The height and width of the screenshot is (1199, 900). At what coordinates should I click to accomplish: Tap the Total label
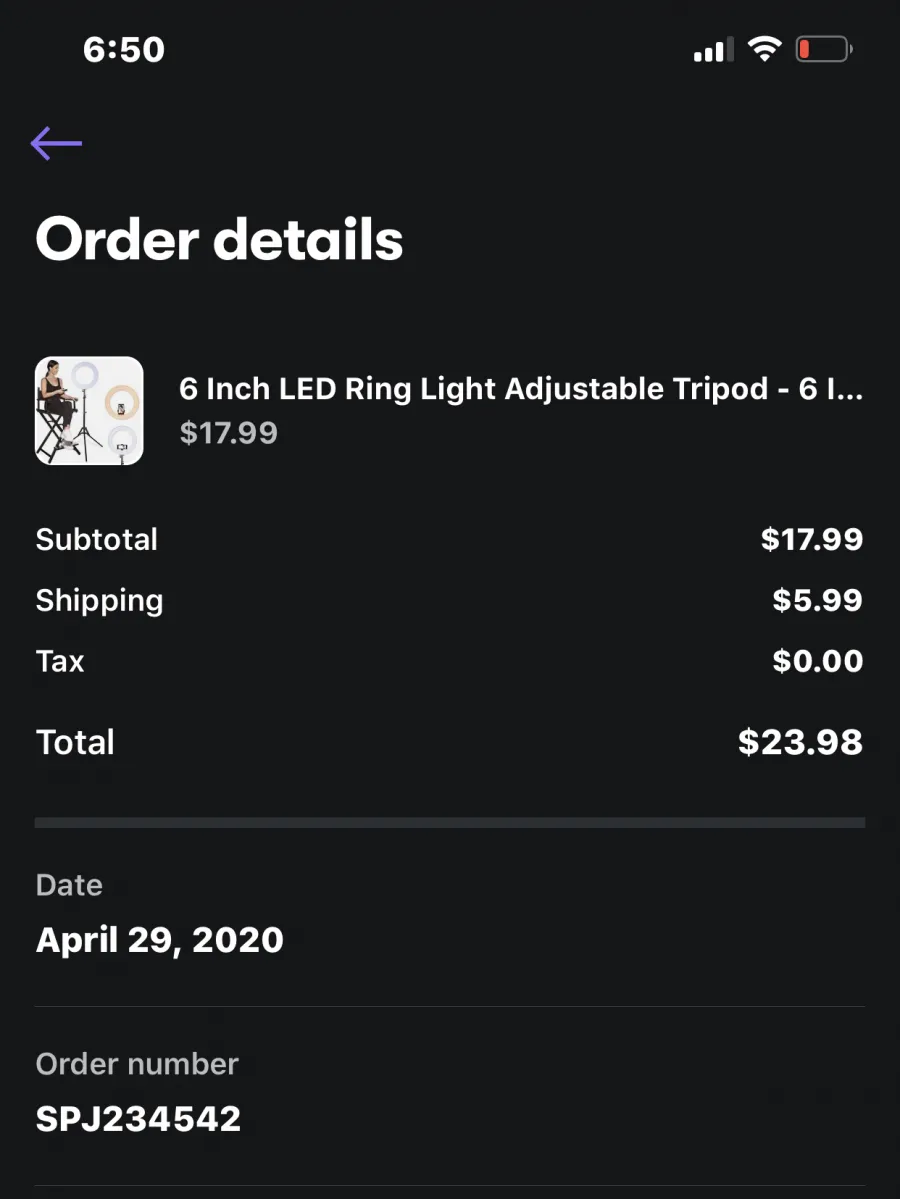(75, 742)
